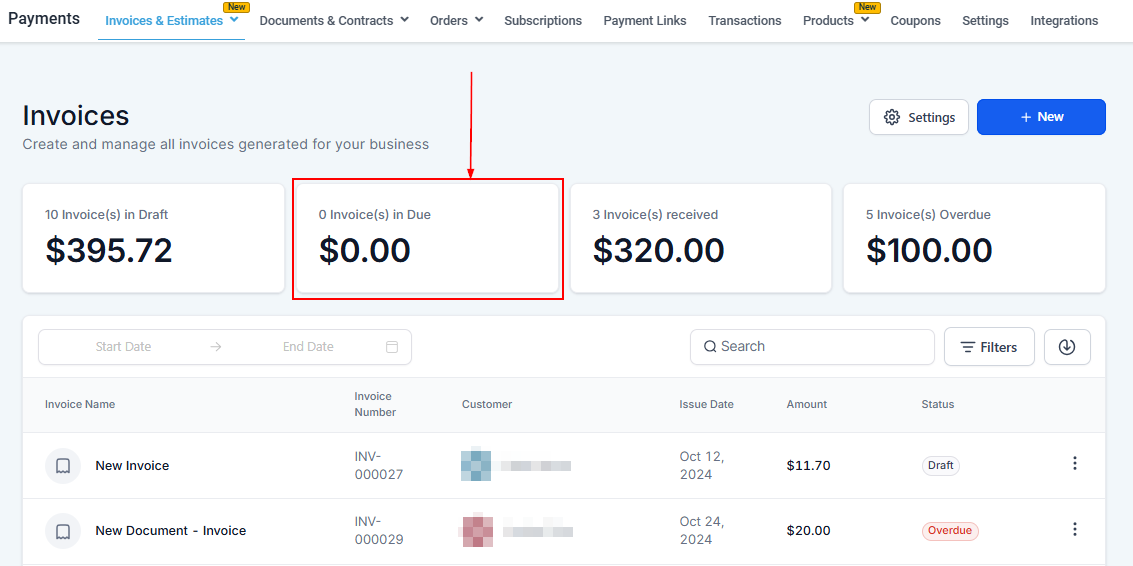The height and width of the screenshot is (566, 1133).
Task: Click customer avatar in INV-000029 row
Action: point(476,530)
